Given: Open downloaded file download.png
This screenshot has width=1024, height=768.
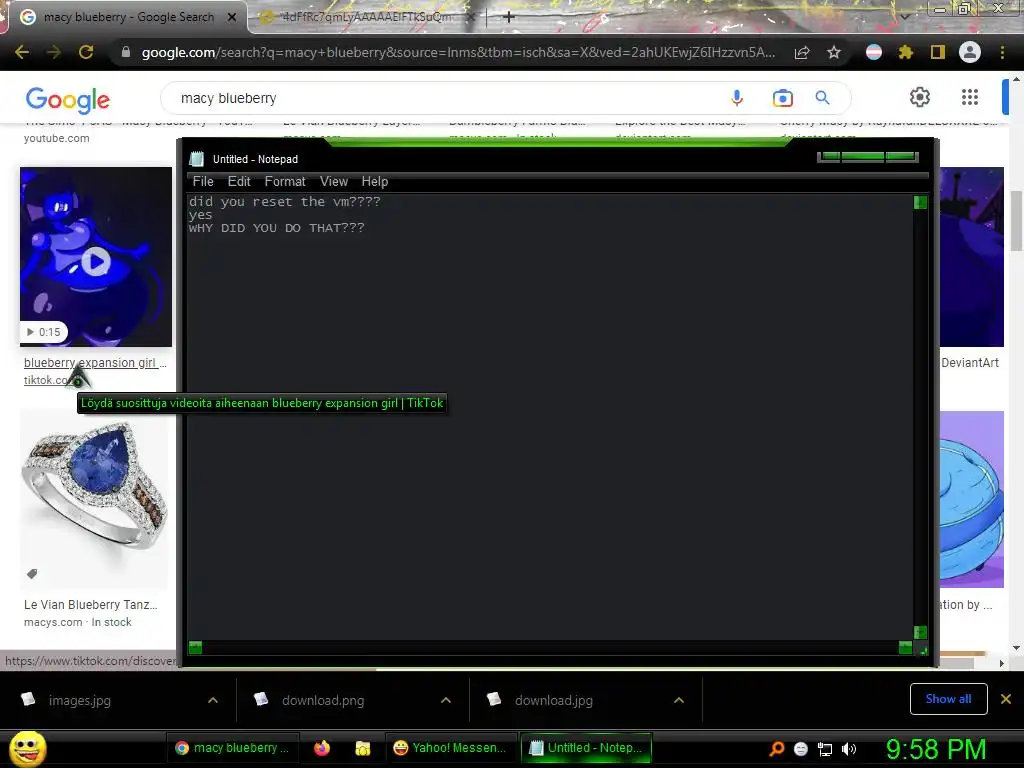Looking at the screenshot, I should point(323,701).
